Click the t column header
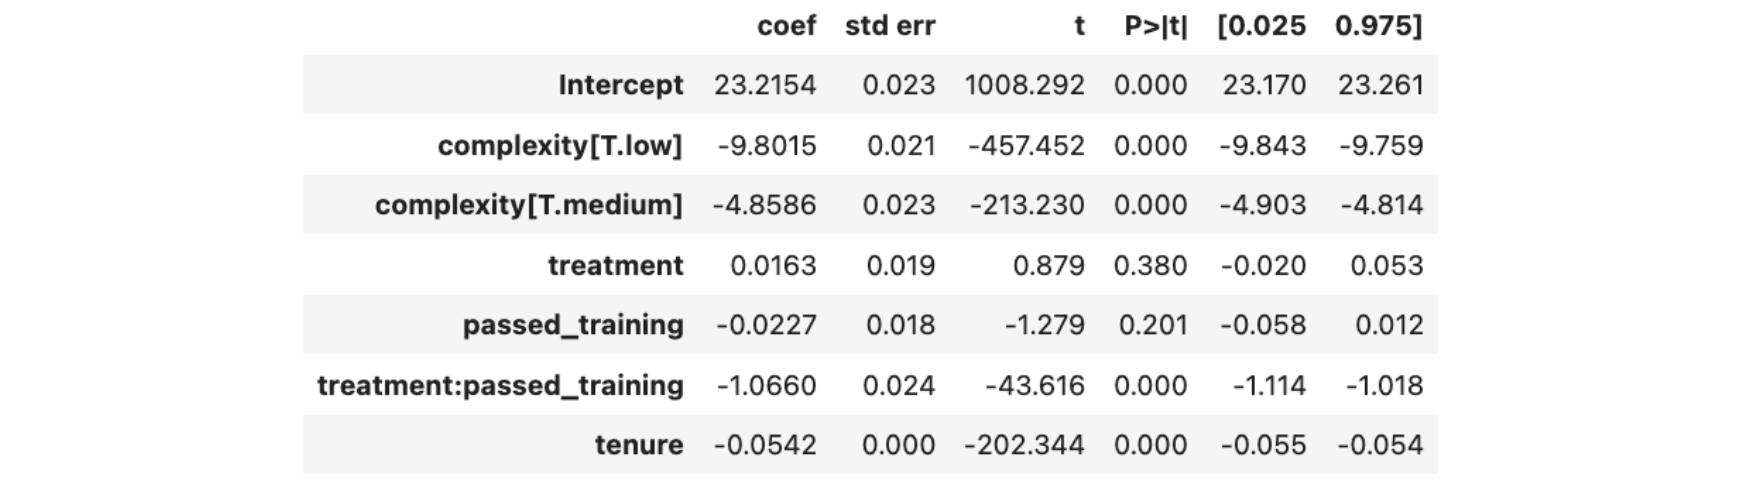 point(1079,26)
